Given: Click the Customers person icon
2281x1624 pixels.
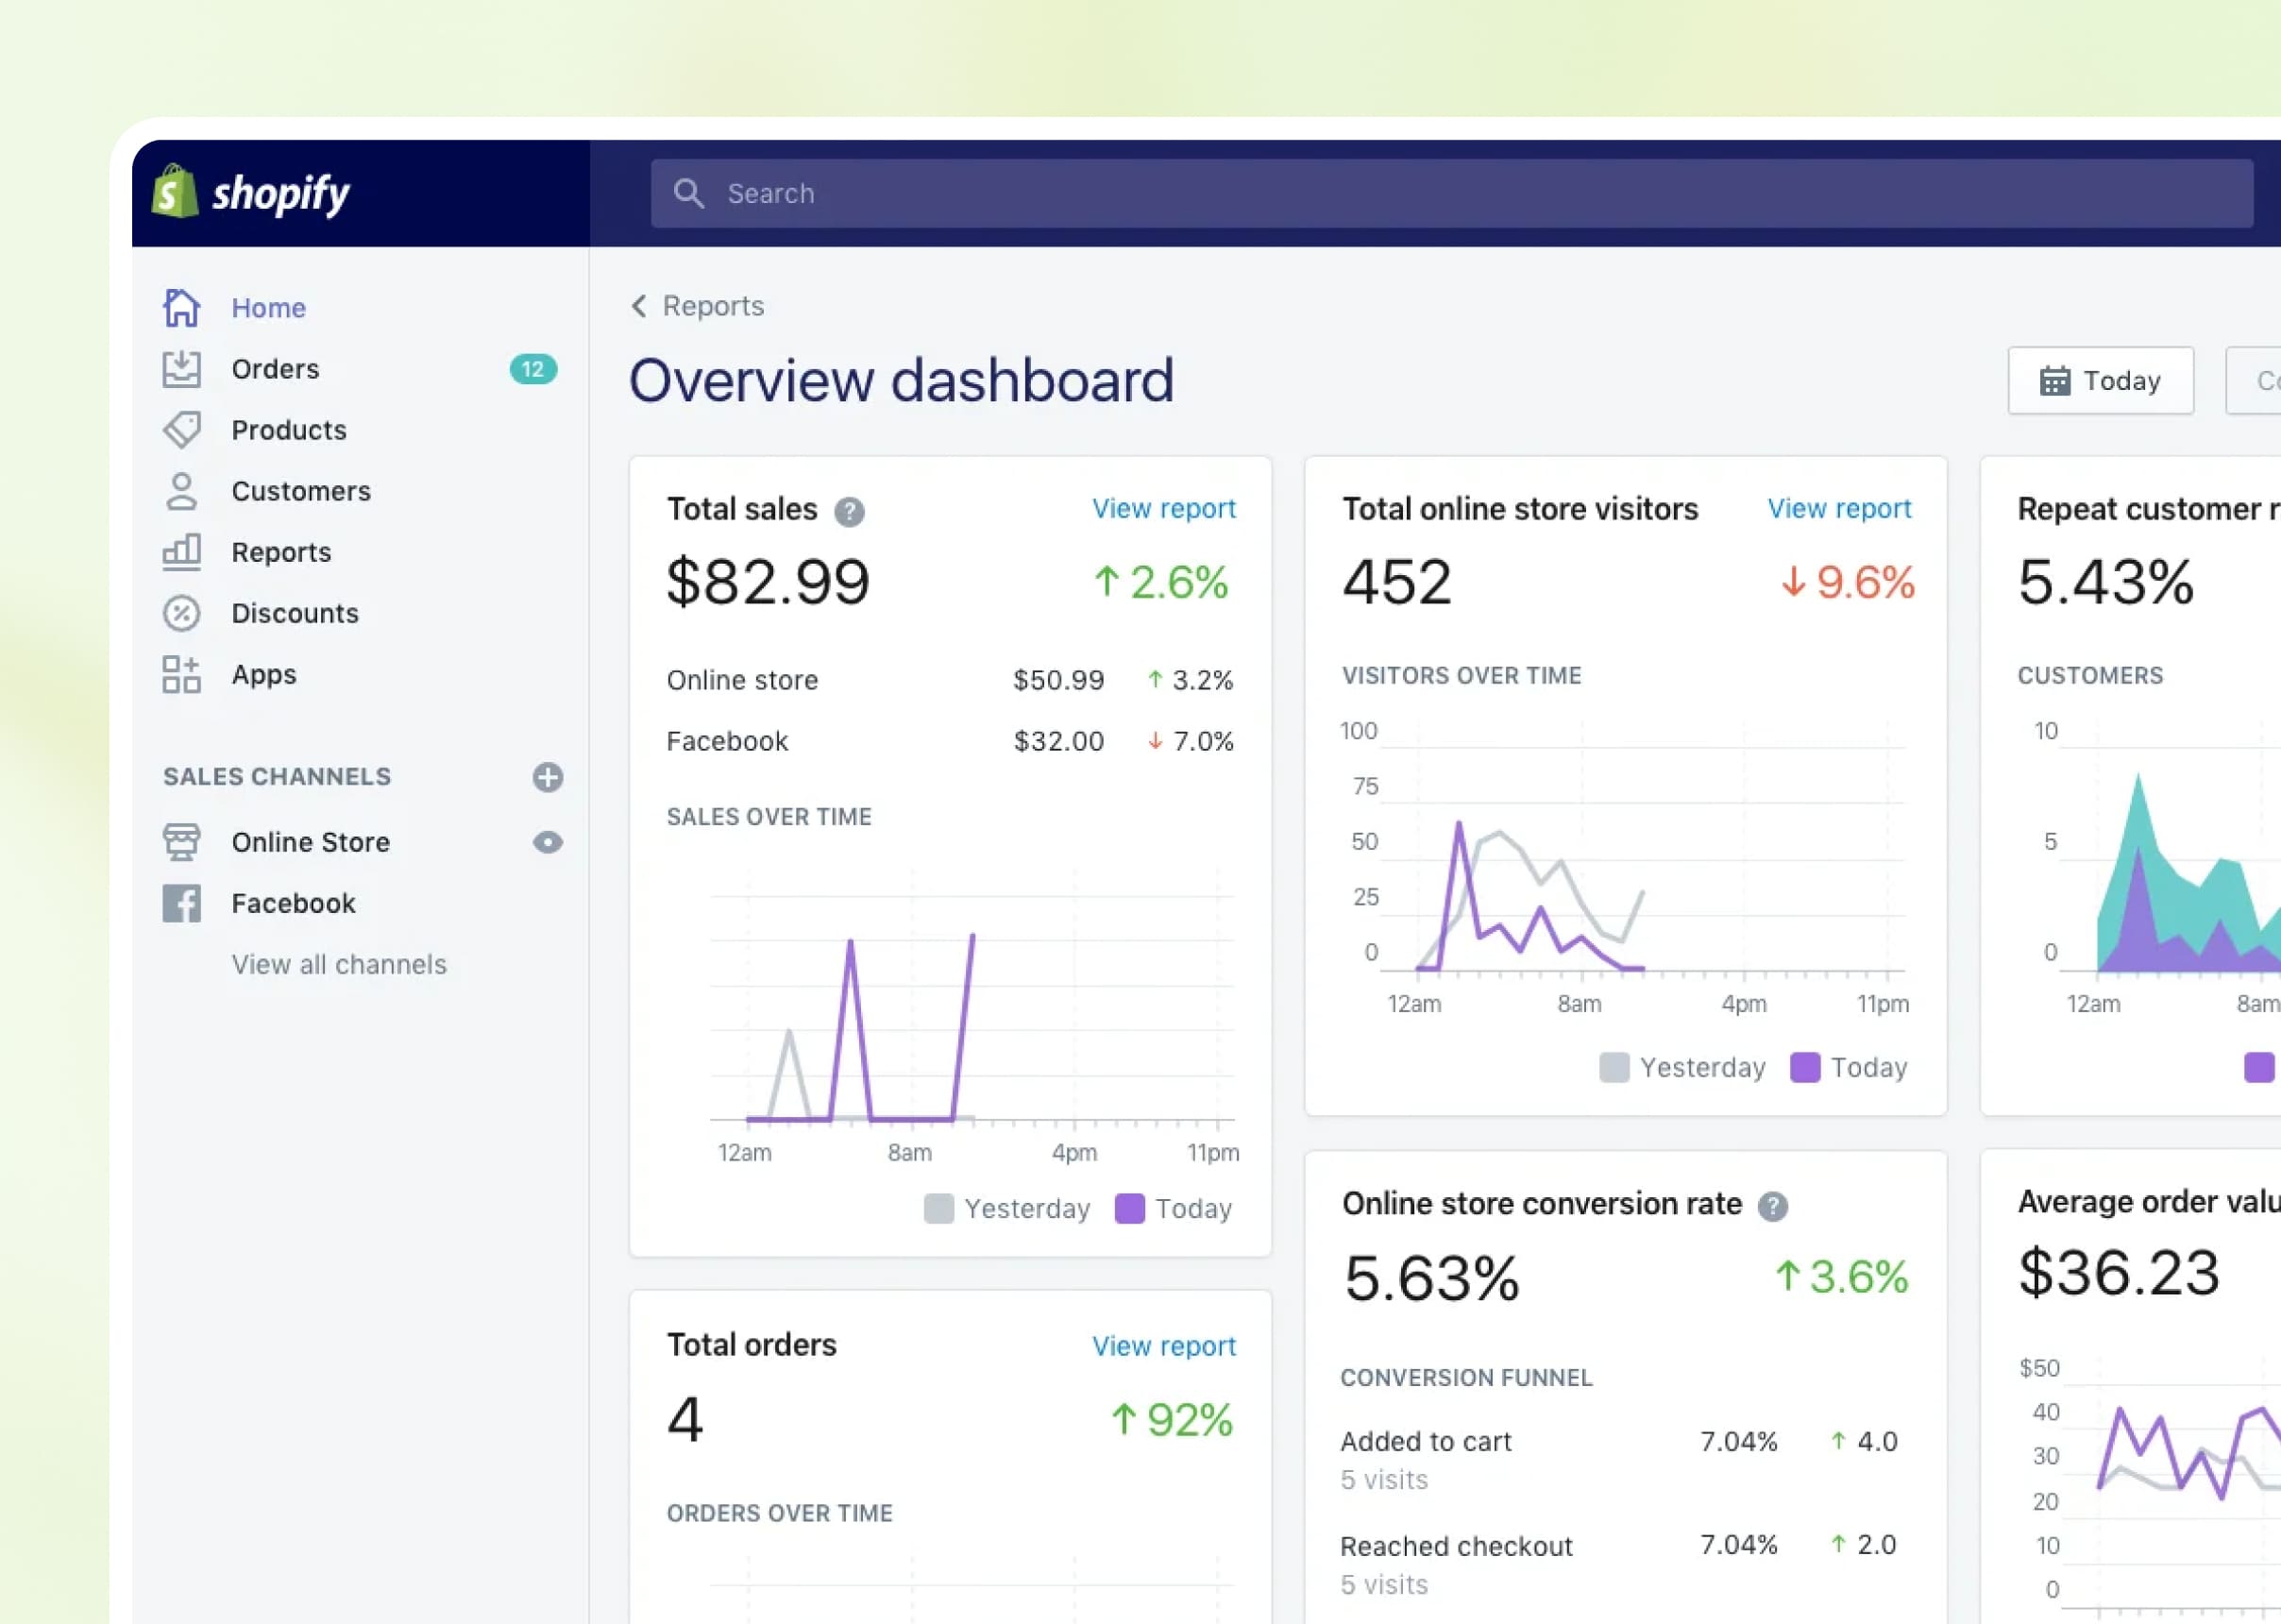Looking at the screenshot, I should click(181, 491).
